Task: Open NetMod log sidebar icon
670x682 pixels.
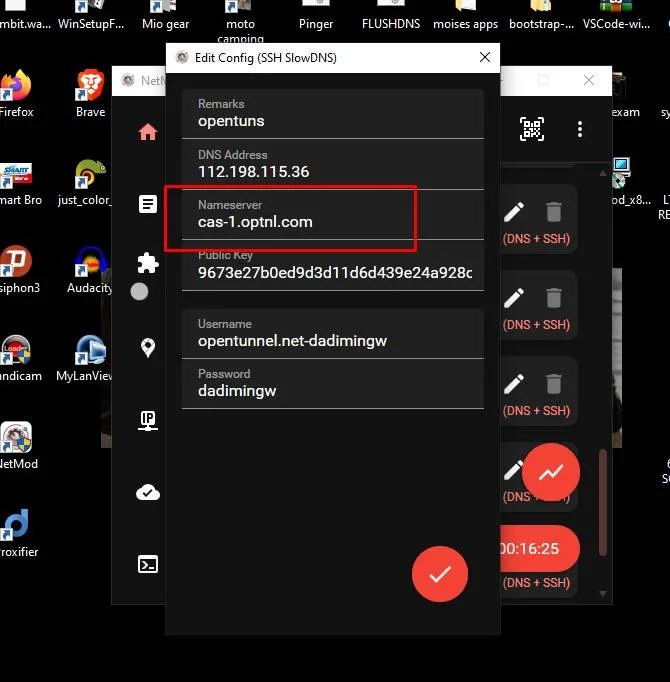Action: click(x=148, y=204)
